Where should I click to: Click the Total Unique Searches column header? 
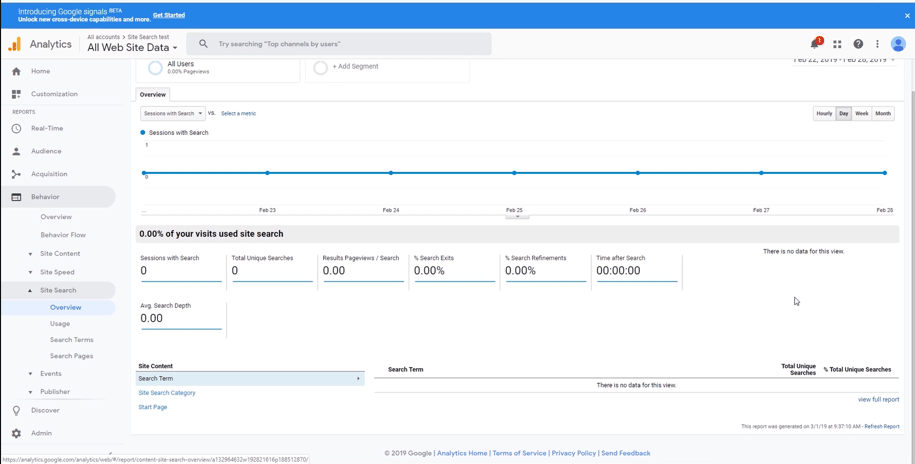(x=798, y=369)
